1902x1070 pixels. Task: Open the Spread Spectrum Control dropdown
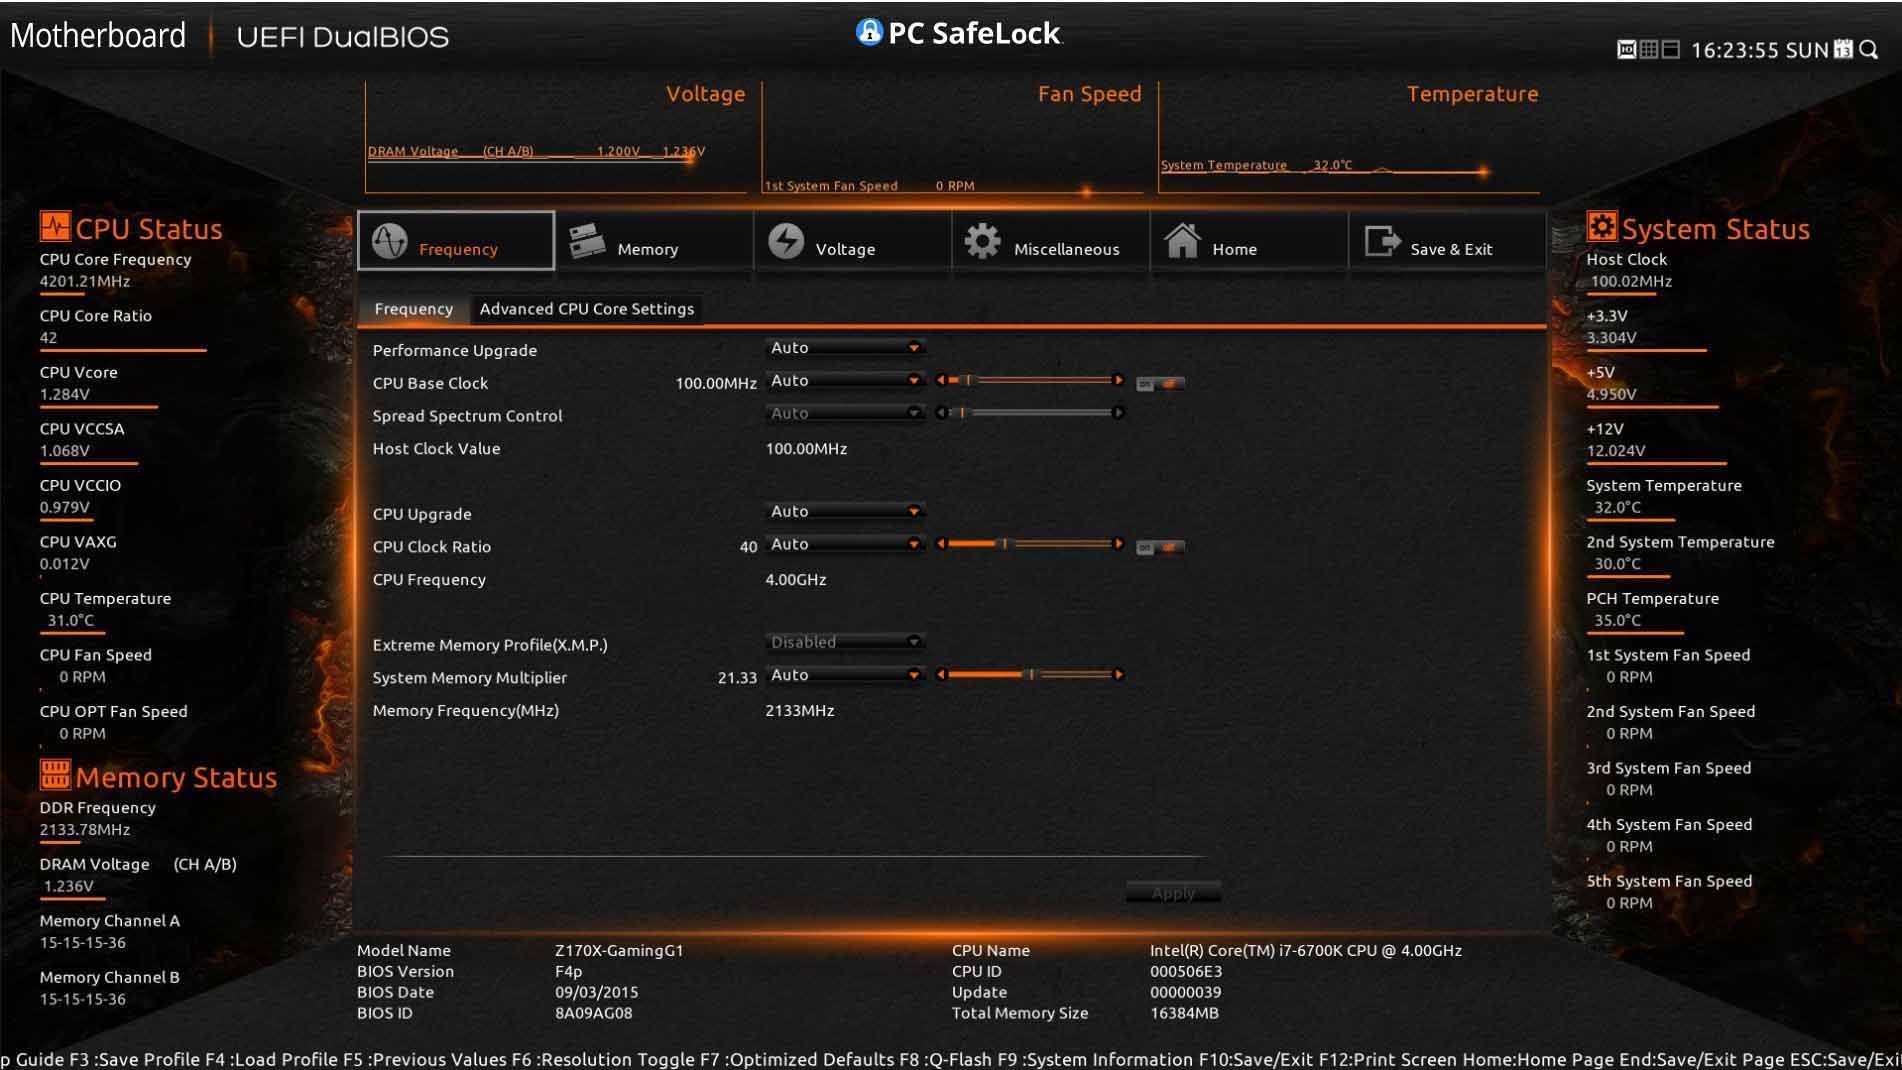click(845, 414)
